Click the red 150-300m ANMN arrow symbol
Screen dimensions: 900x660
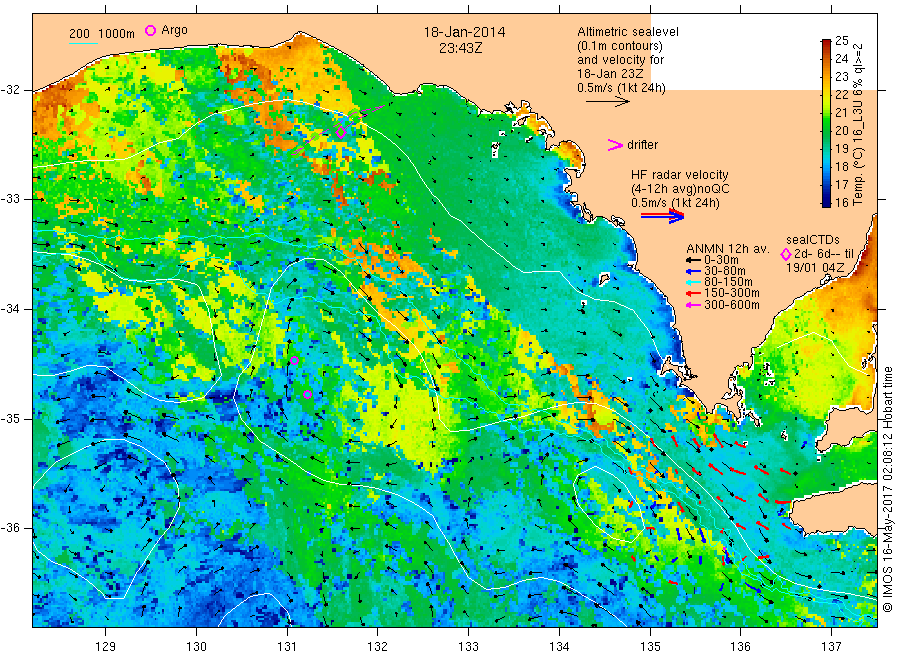pyautogui.click(x=694, y=293)
